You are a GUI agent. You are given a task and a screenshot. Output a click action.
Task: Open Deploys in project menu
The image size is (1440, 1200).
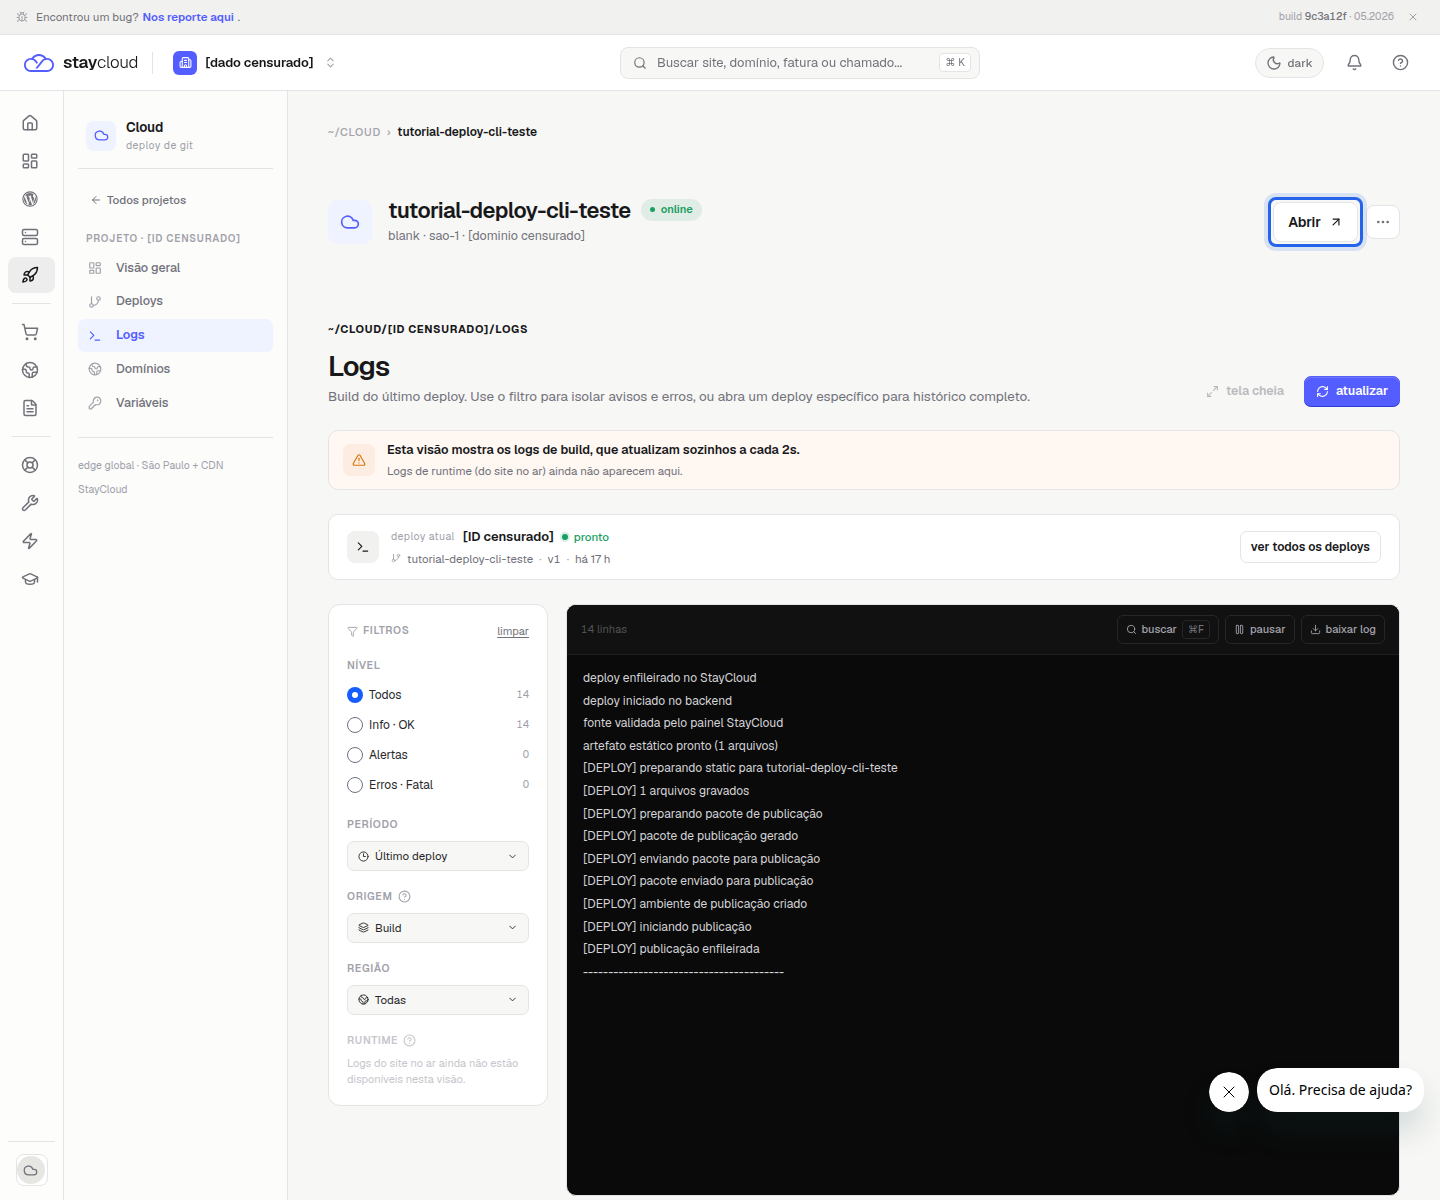175,301
